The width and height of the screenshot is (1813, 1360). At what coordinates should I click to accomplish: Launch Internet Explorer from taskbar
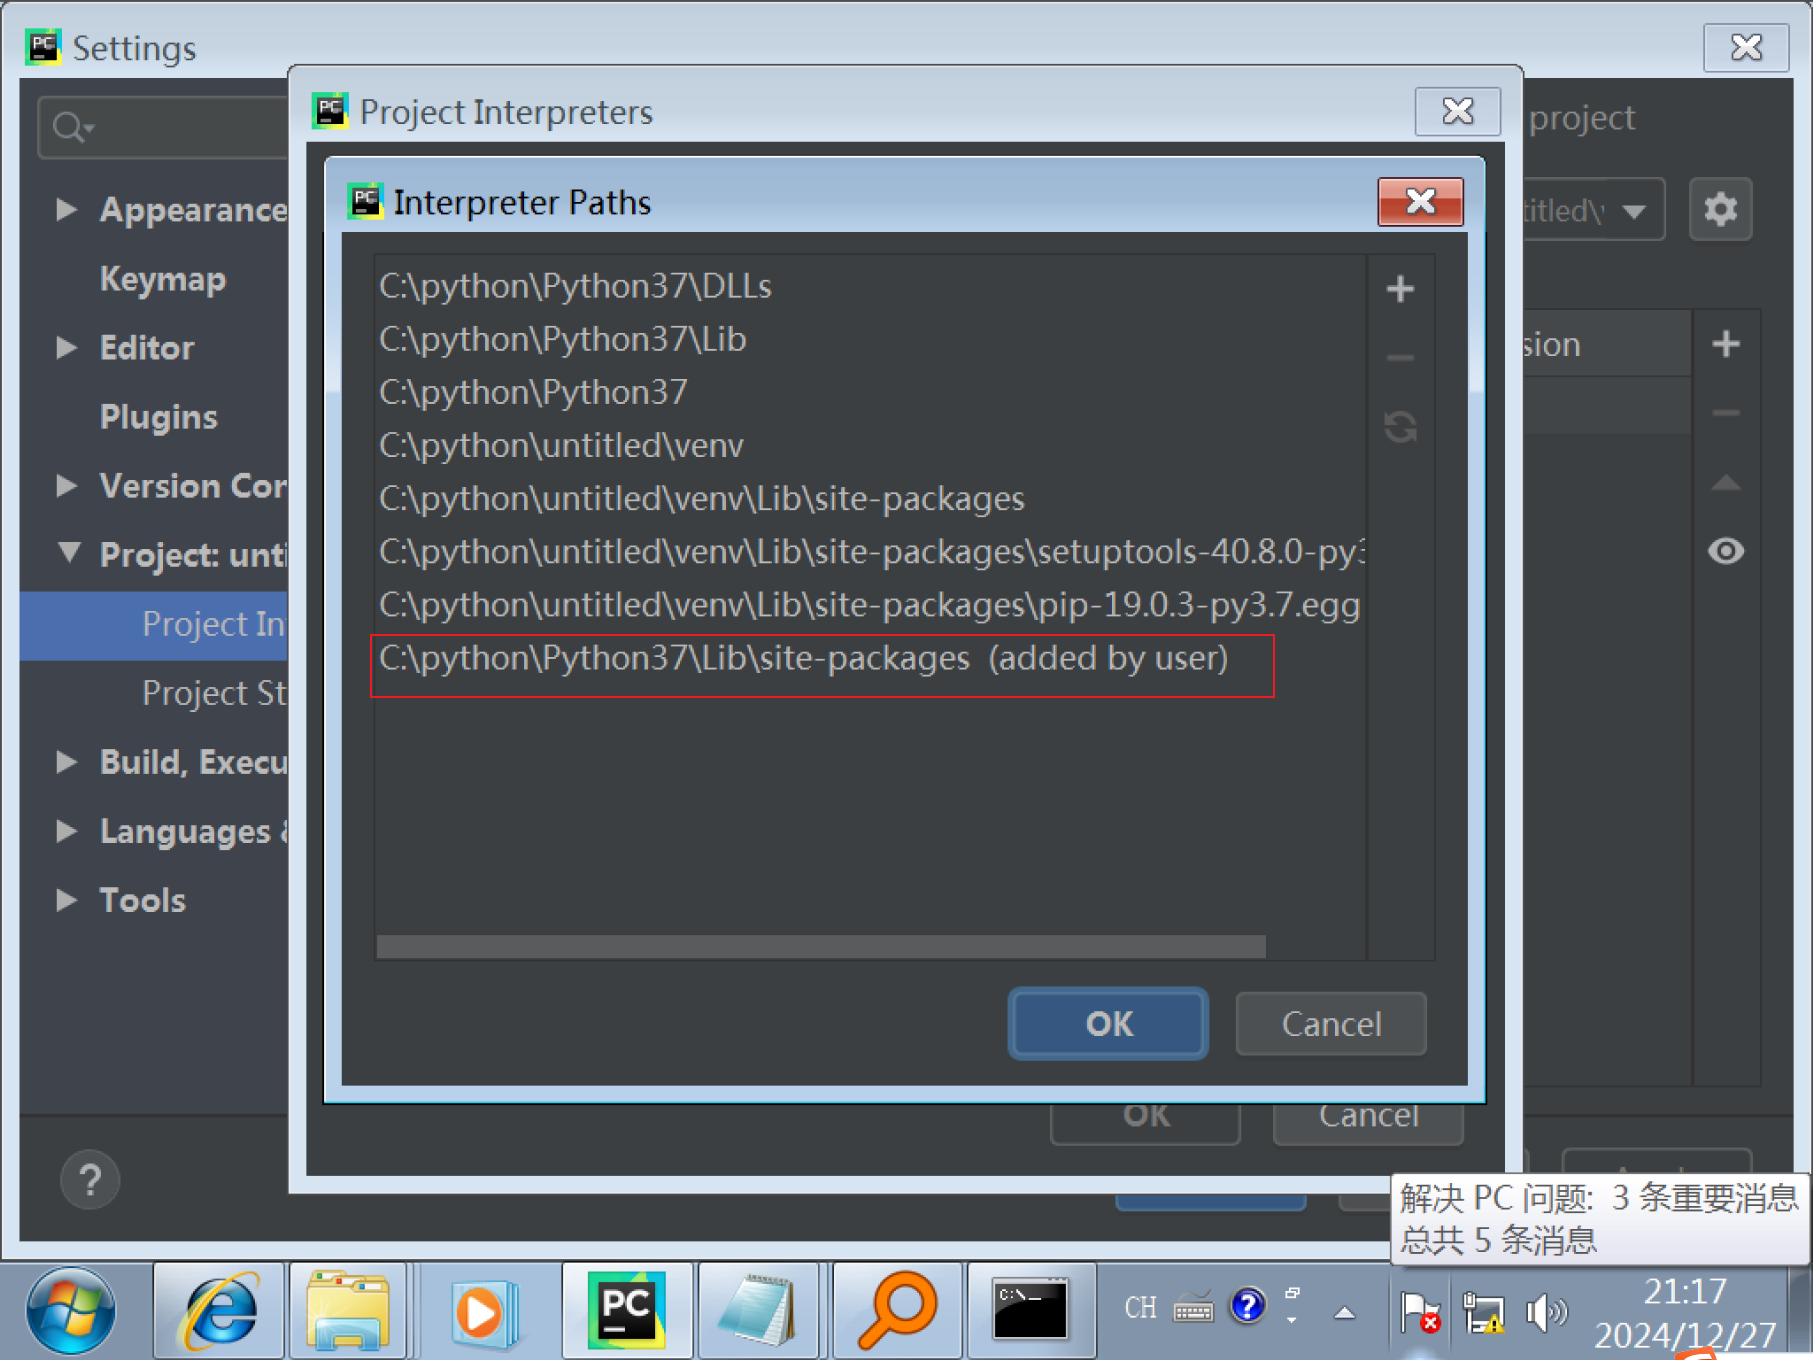pyautogui.click(x=219, y=1311)
